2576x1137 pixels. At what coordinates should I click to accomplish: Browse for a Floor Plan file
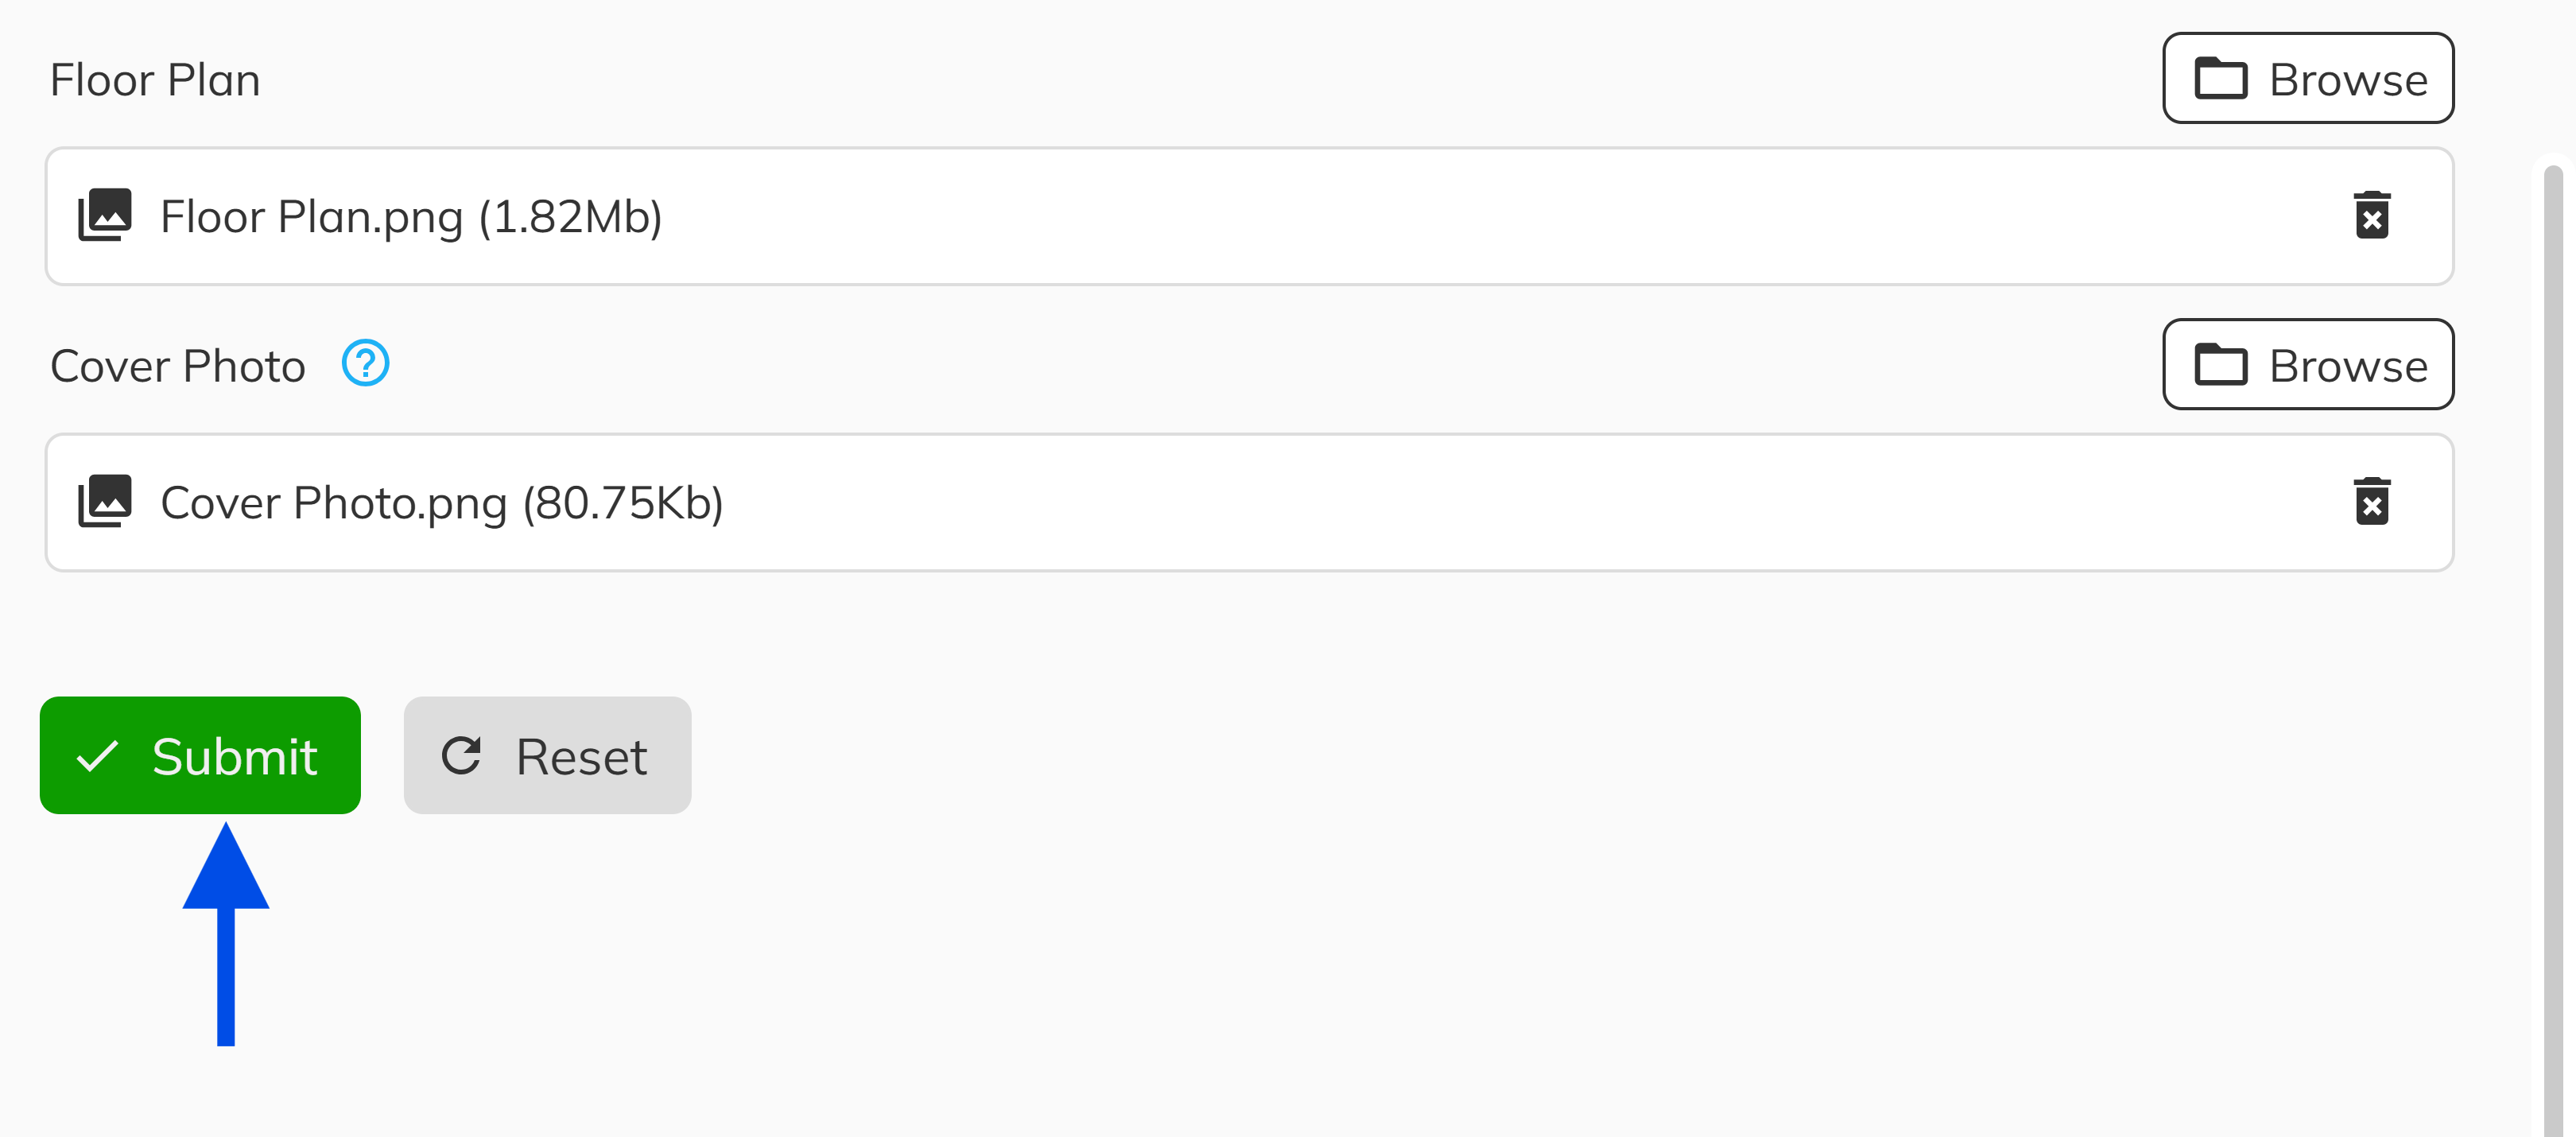(2307, 79)
